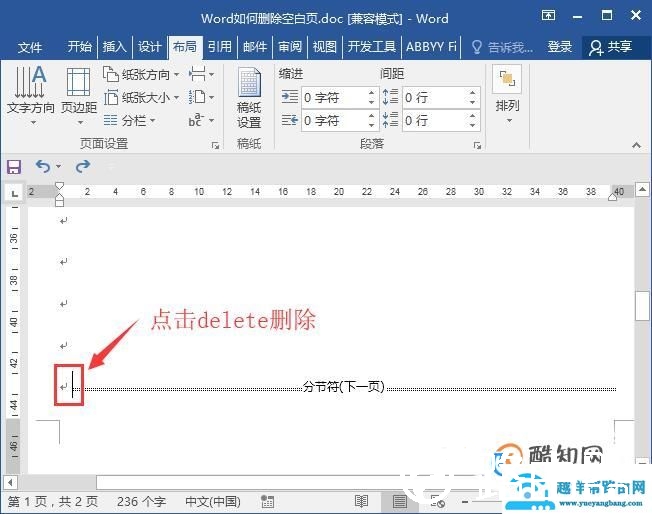Open the undo history dropdown
The image size is (652, 514).
[58, 166]
